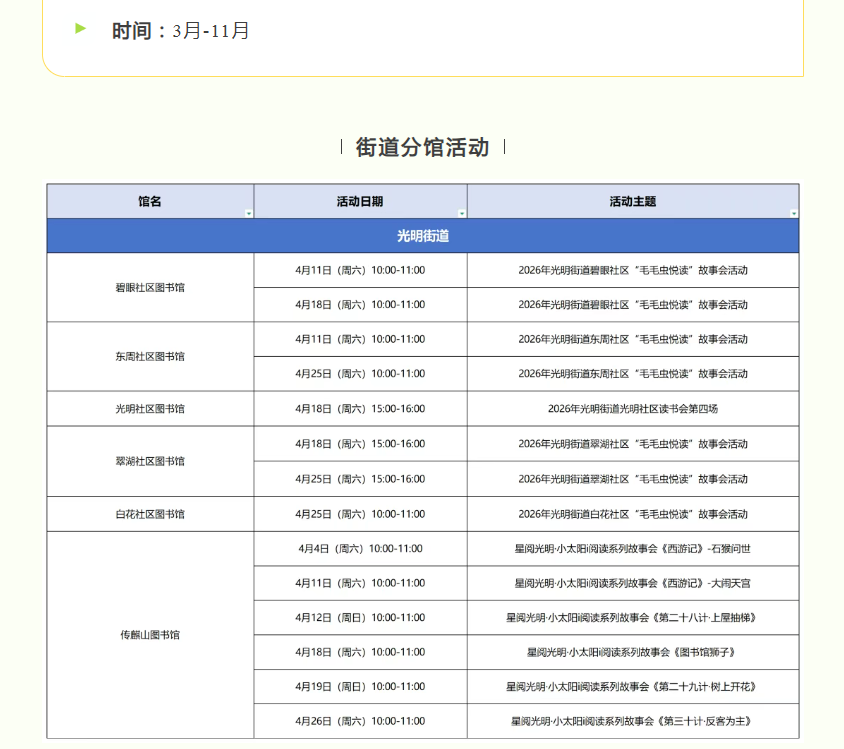
Task: Select the 东周社区图书馆 cell
Action: pos(150,356)
